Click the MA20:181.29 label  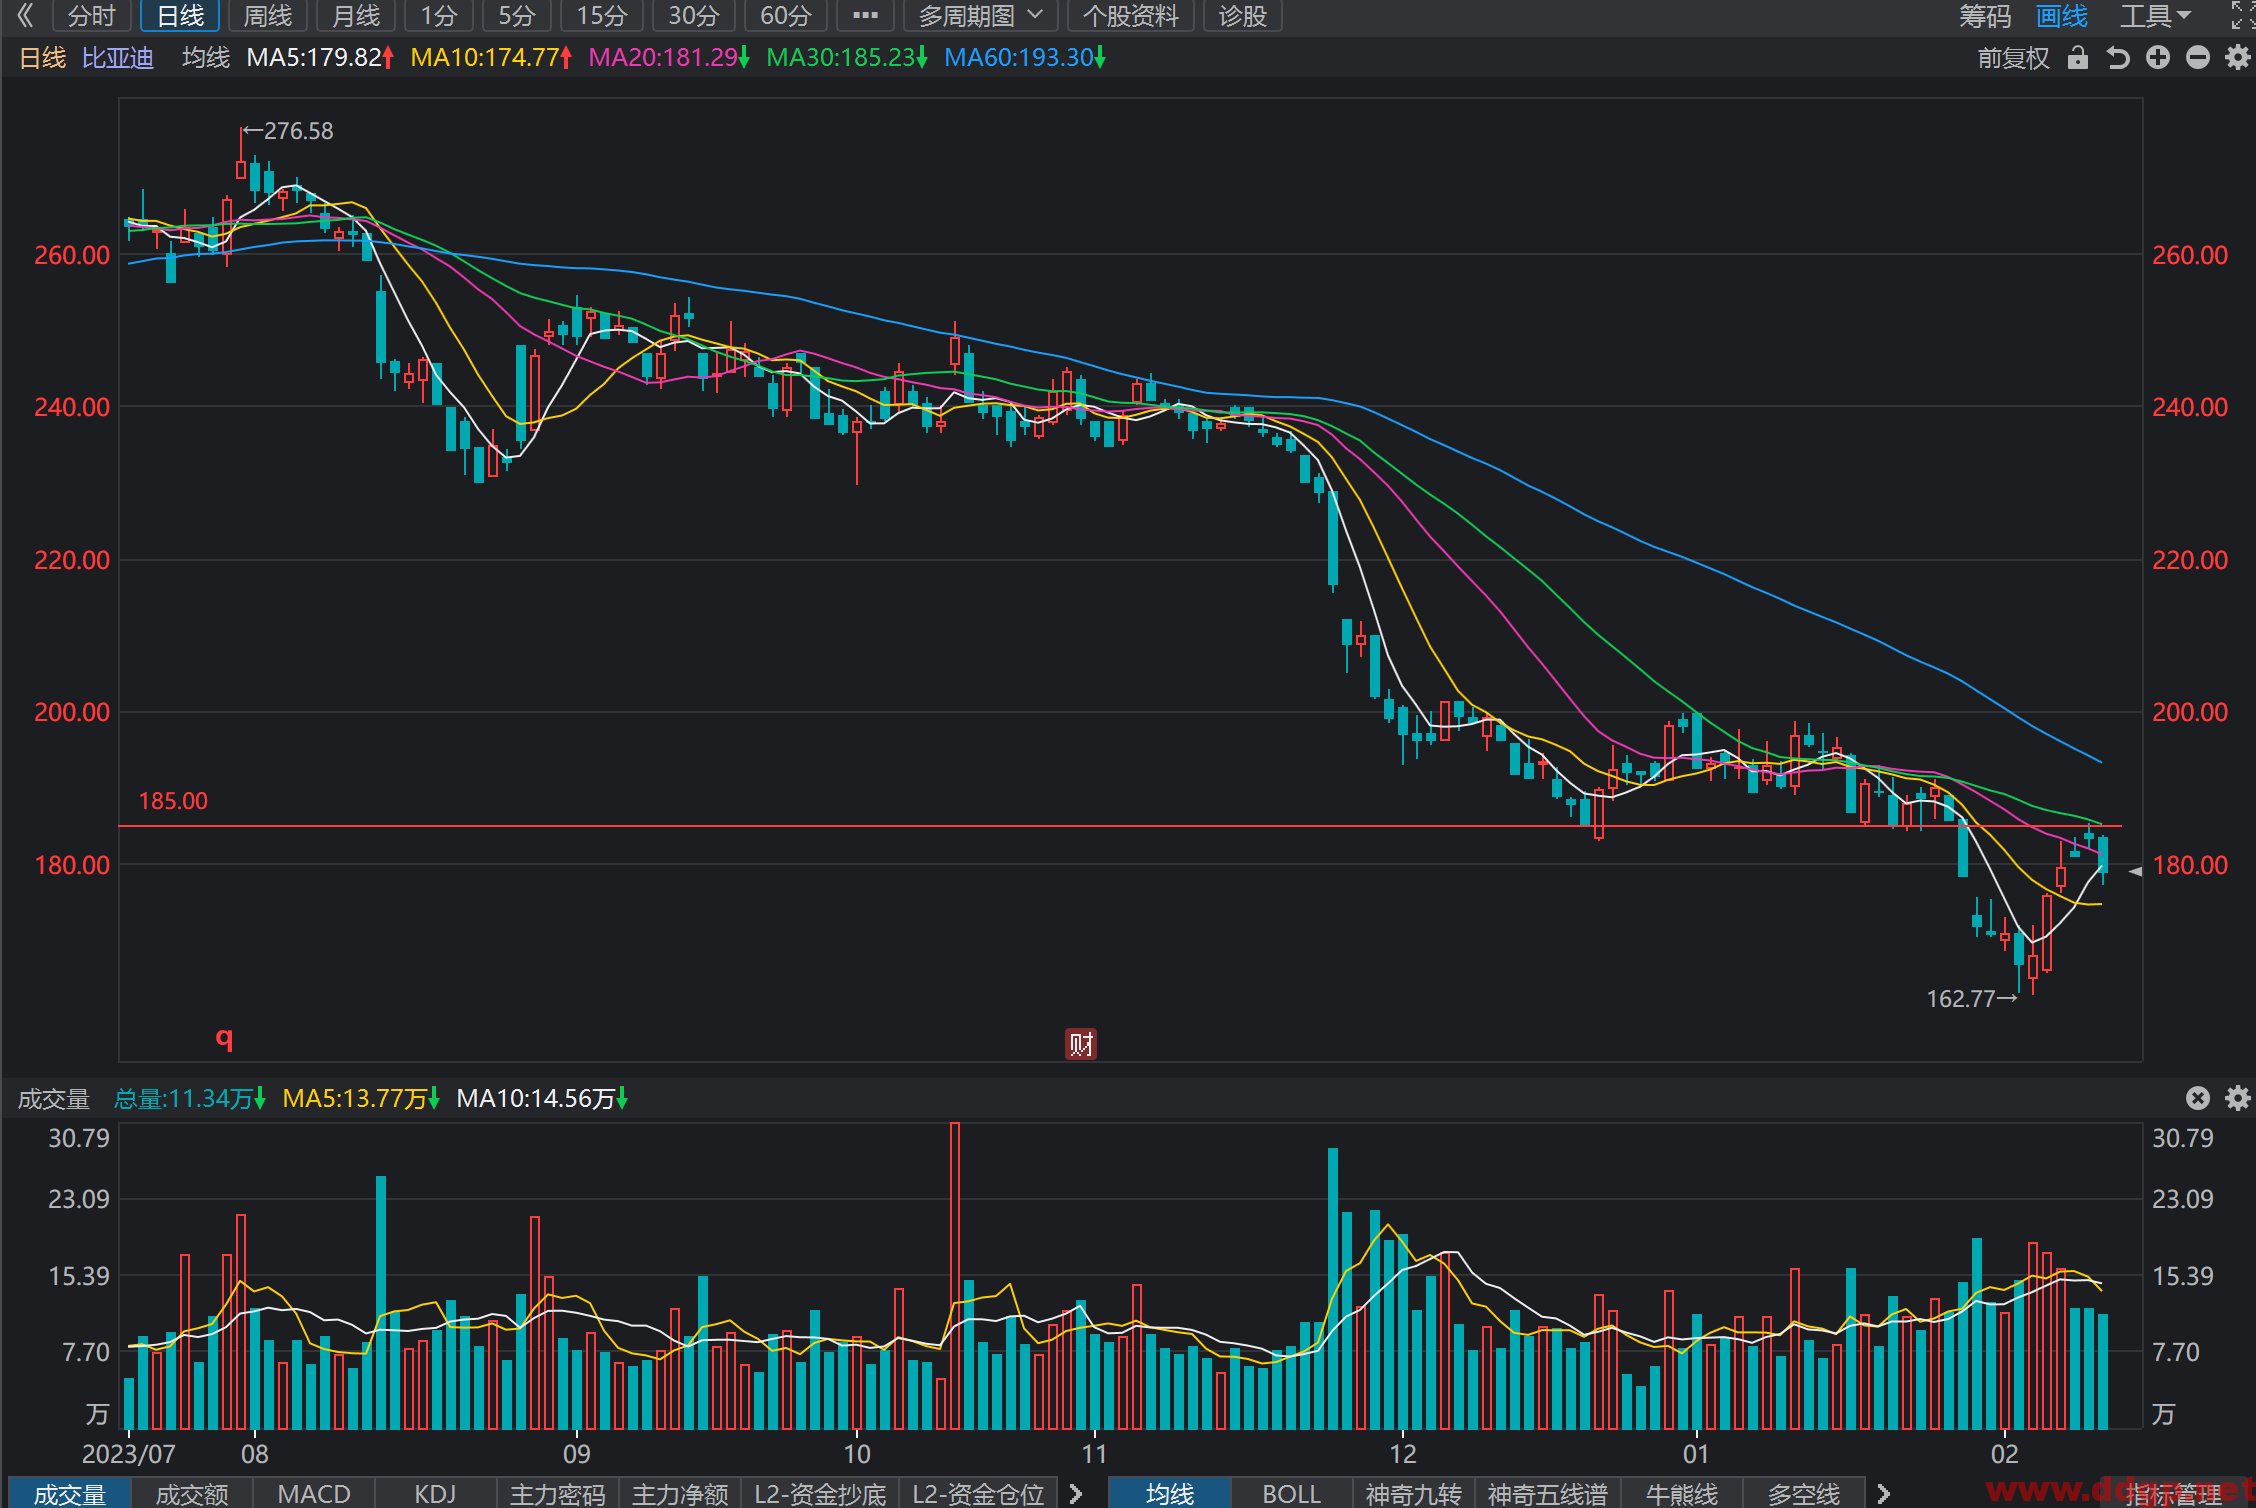[669, 58]
